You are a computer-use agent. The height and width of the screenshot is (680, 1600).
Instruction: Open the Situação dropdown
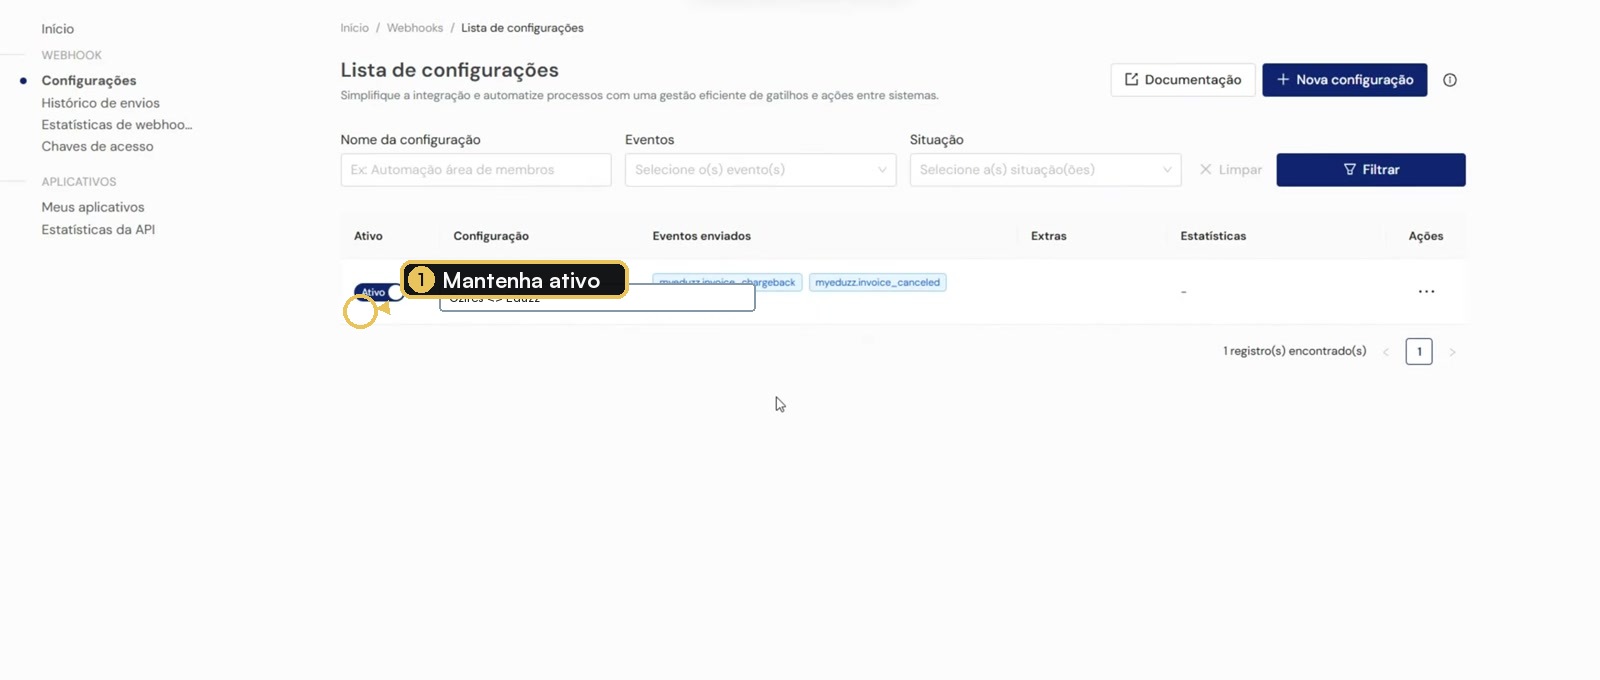[1045, 170]
